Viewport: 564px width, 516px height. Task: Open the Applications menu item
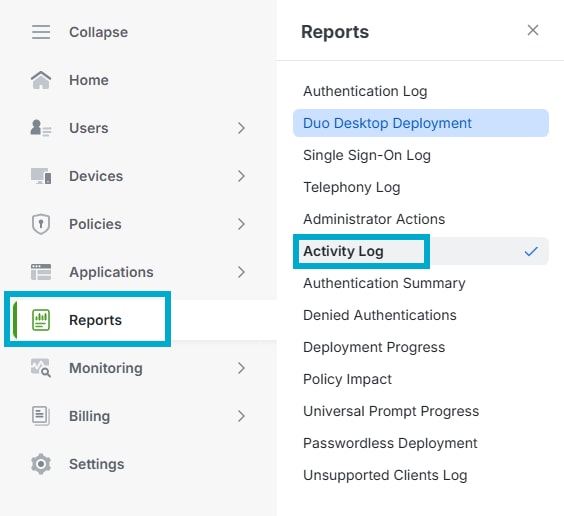[x=111, y=272]
